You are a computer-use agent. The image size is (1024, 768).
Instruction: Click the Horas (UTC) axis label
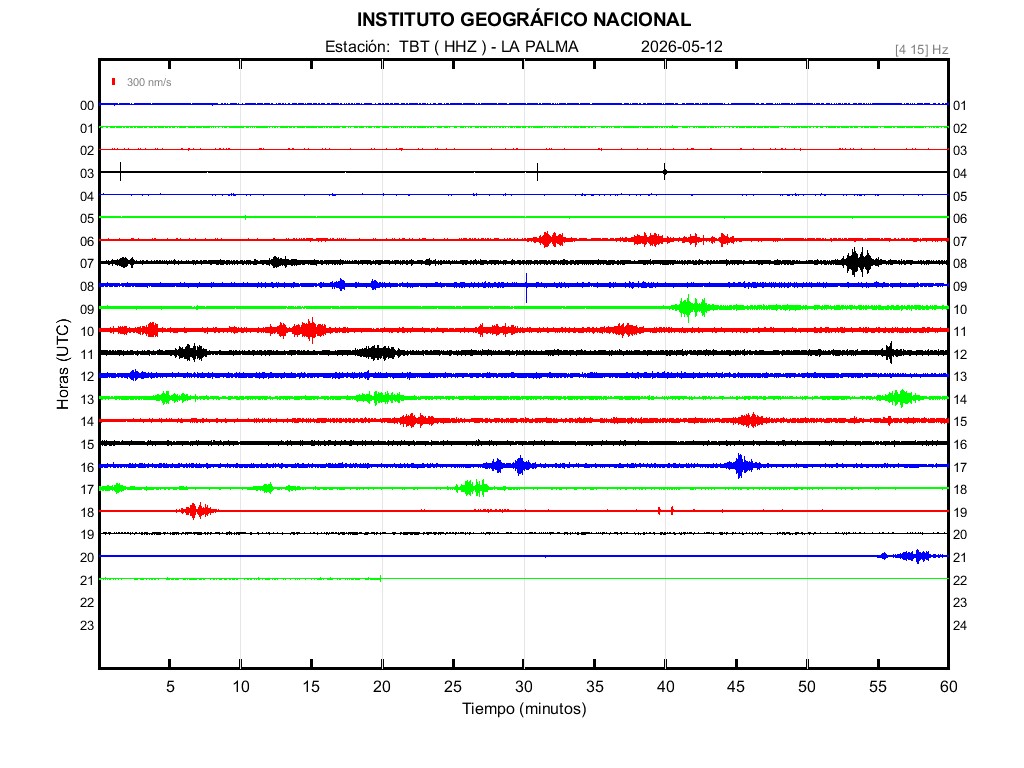(63, 364)
